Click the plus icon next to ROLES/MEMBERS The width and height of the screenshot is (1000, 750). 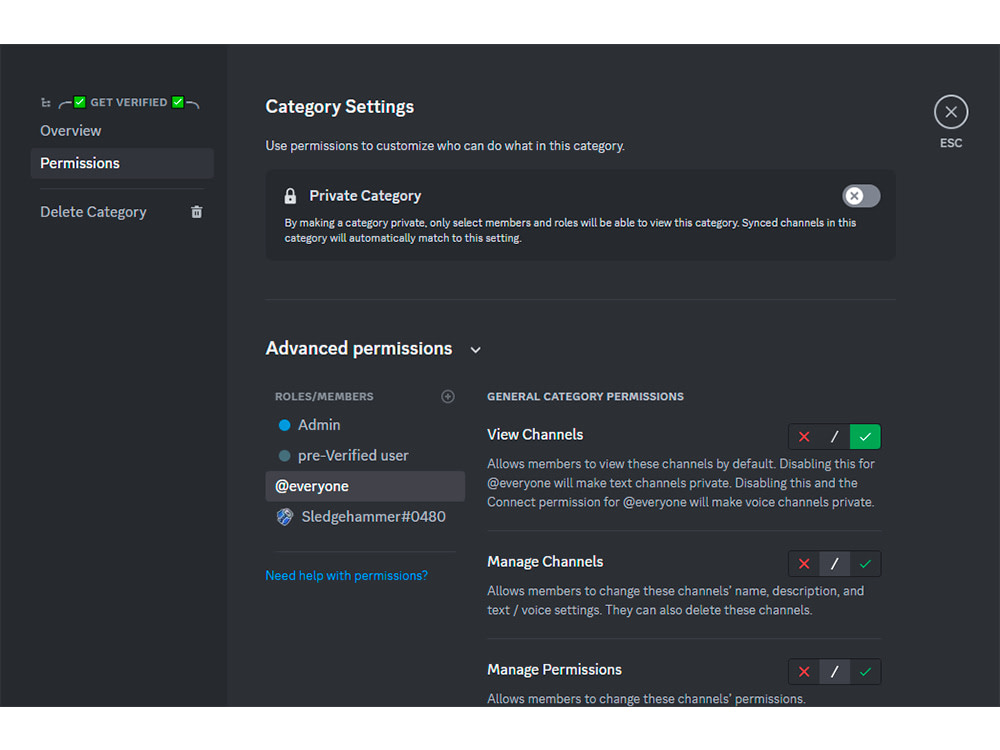click(x=448, y=396)
